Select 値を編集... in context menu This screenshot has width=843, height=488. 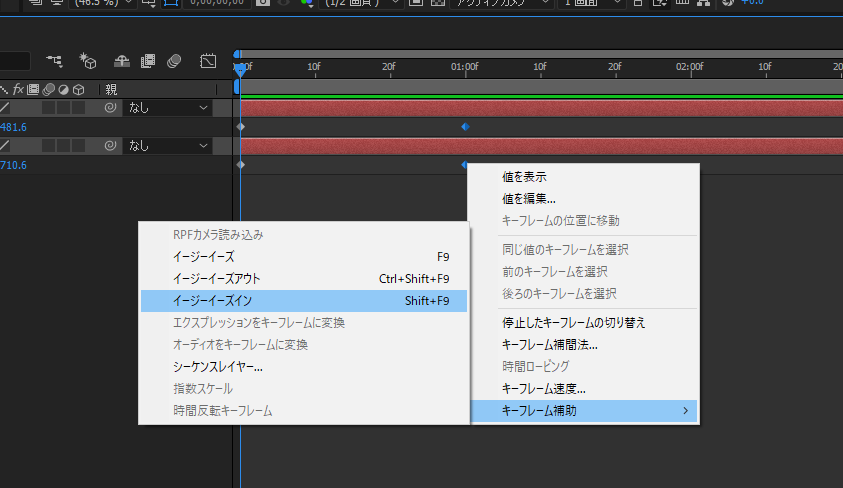584,199
